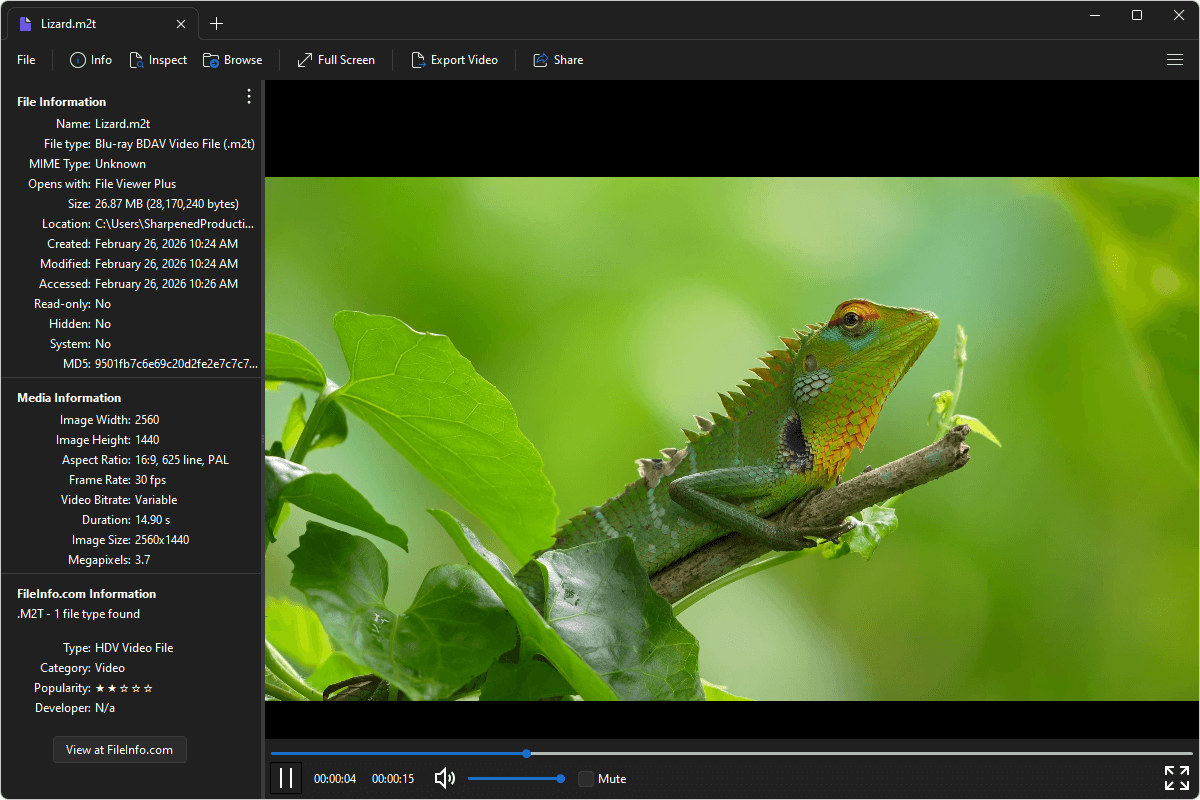Open the Browse view
This screenshot has height=800, width=1200.
click(232, 60)
